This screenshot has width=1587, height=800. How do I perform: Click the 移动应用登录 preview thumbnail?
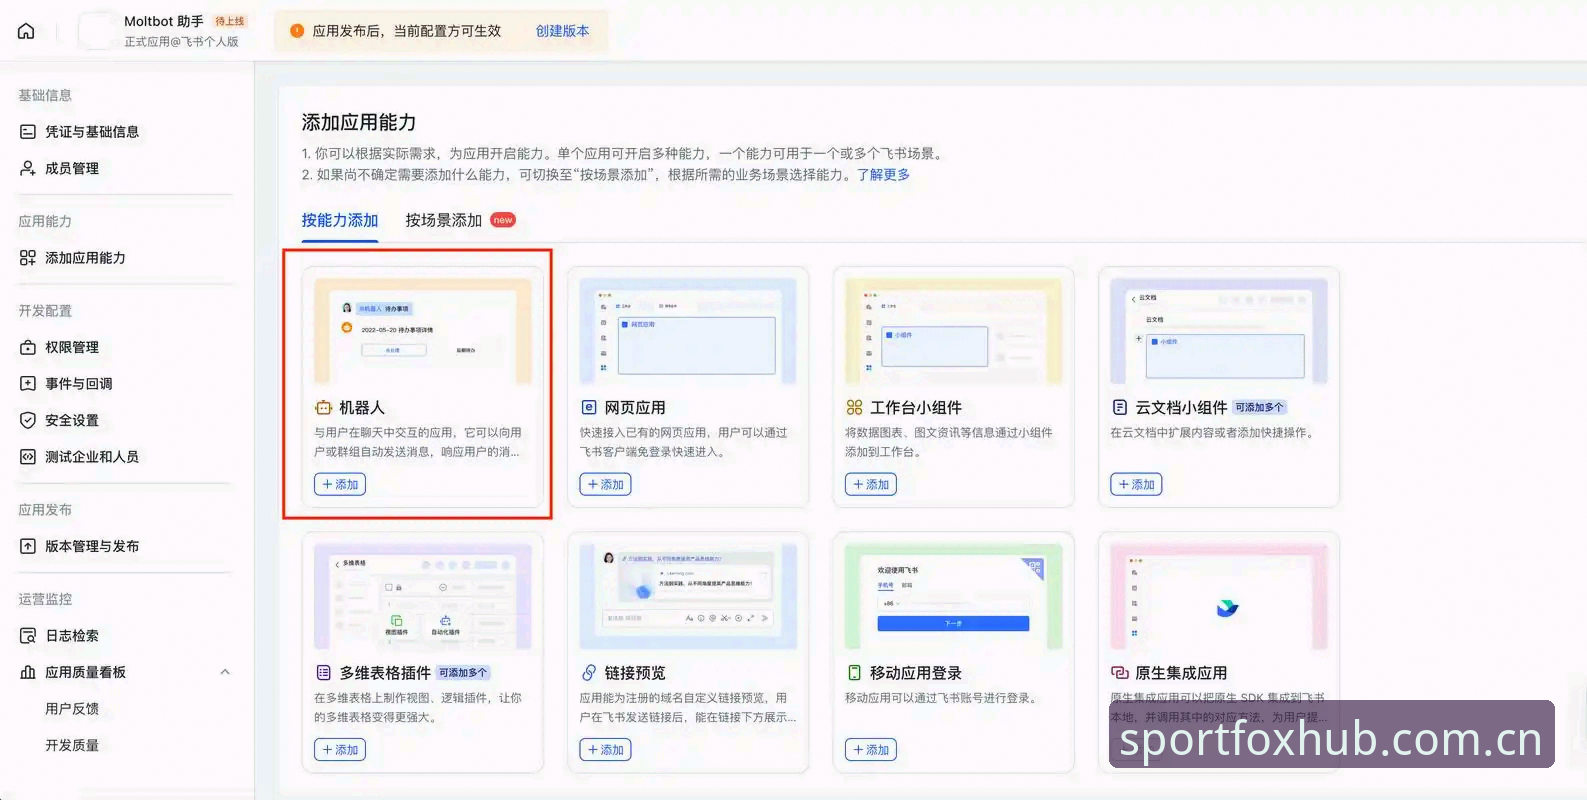(x=954, y=597)
